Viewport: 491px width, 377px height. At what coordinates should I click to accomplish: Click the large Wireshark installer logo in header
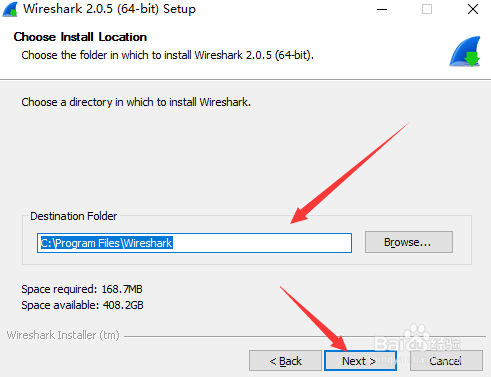click(465, 52)
